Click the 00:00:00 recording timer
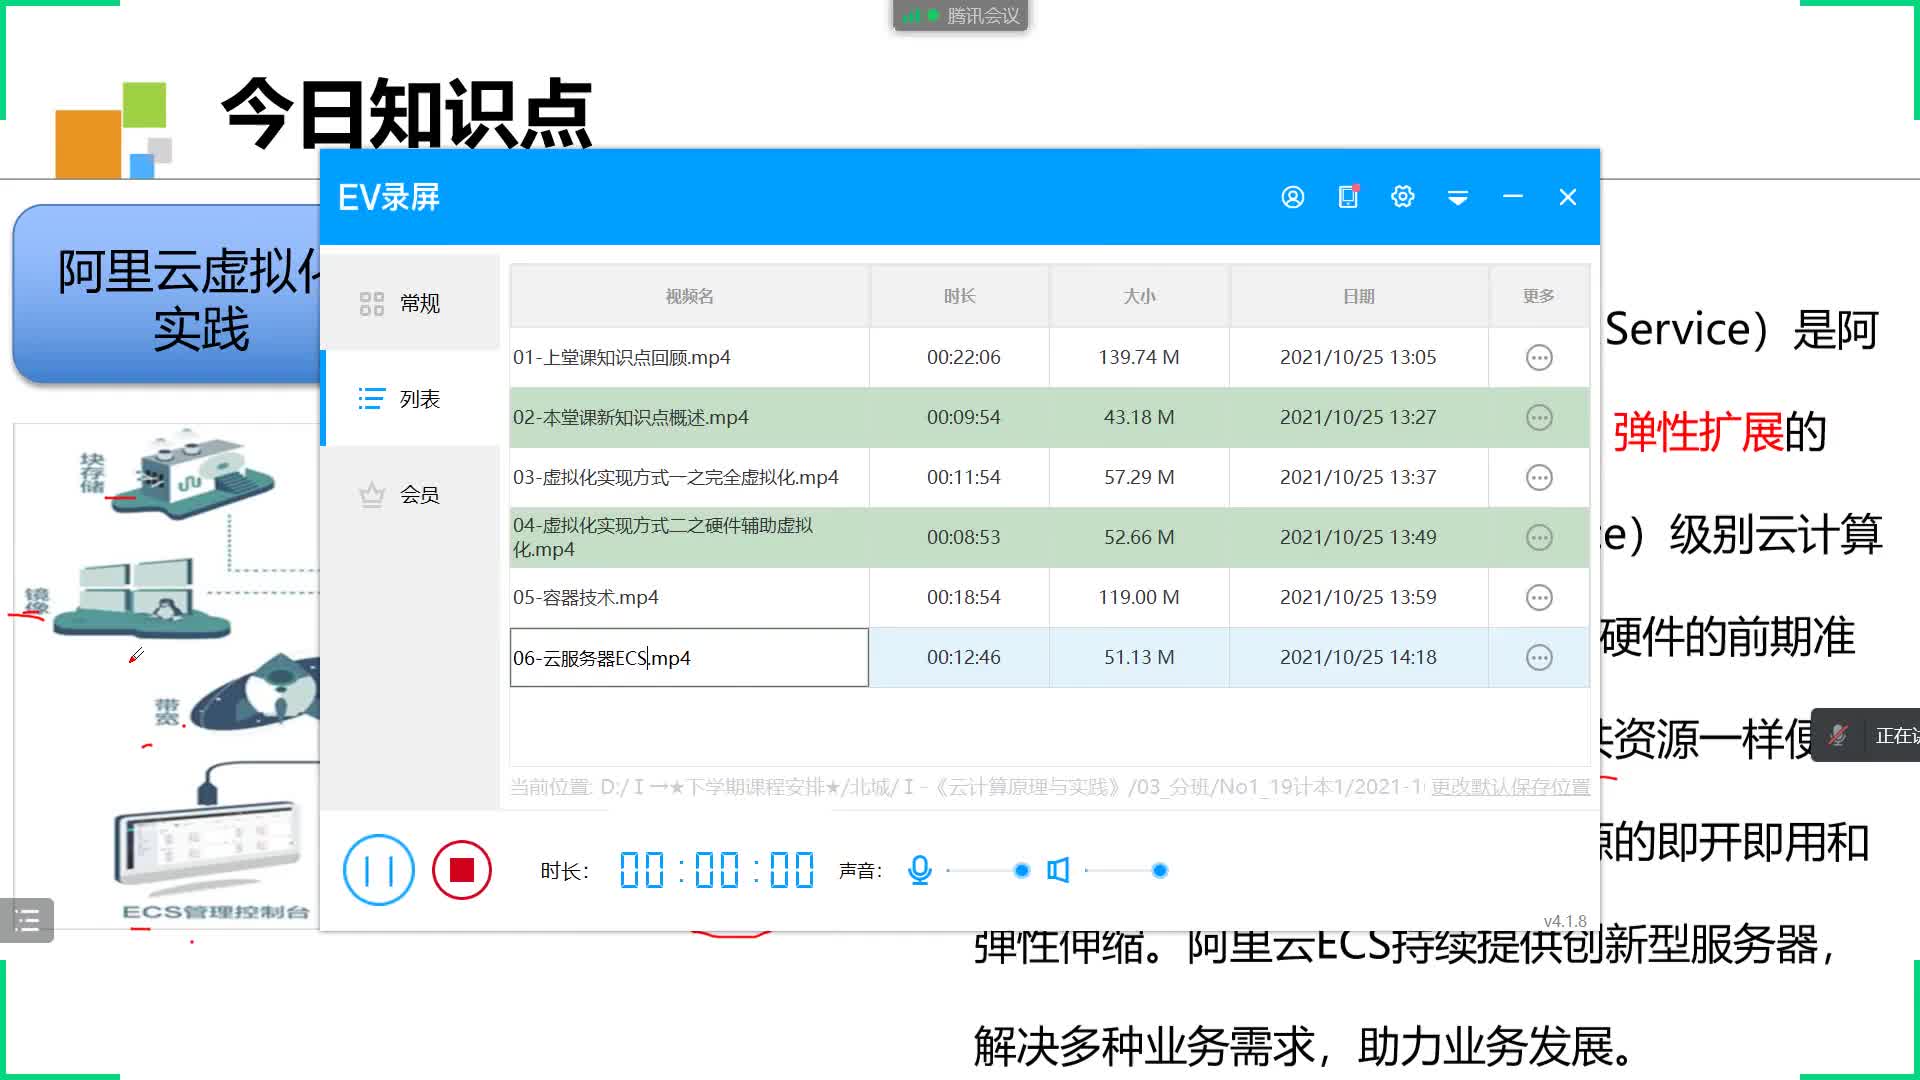 coord(717,870)
